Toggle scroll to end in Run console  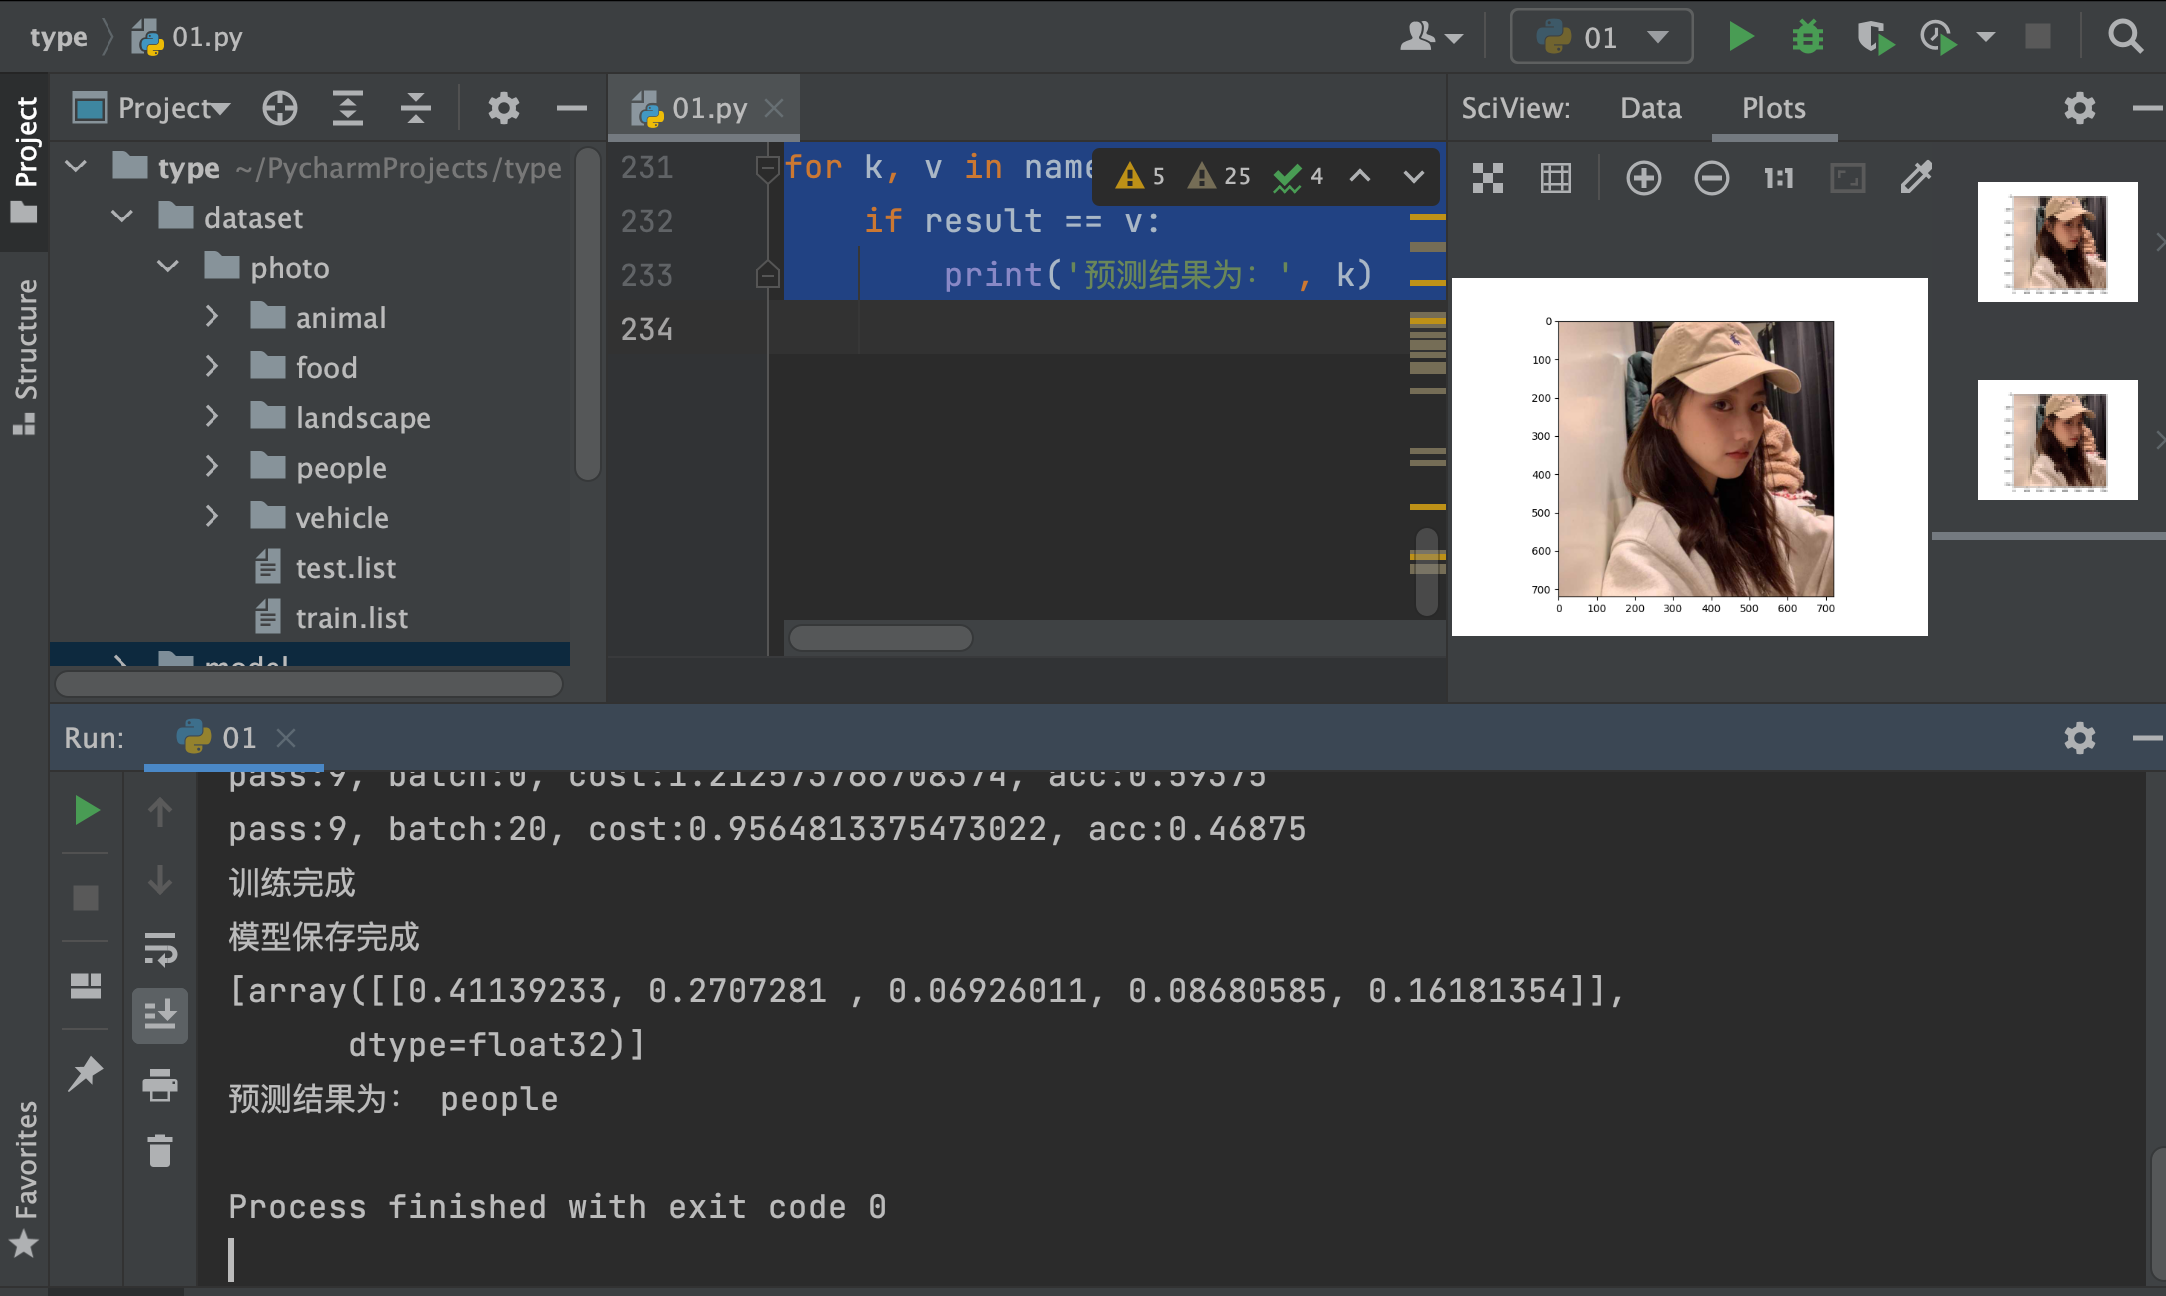160,1016
